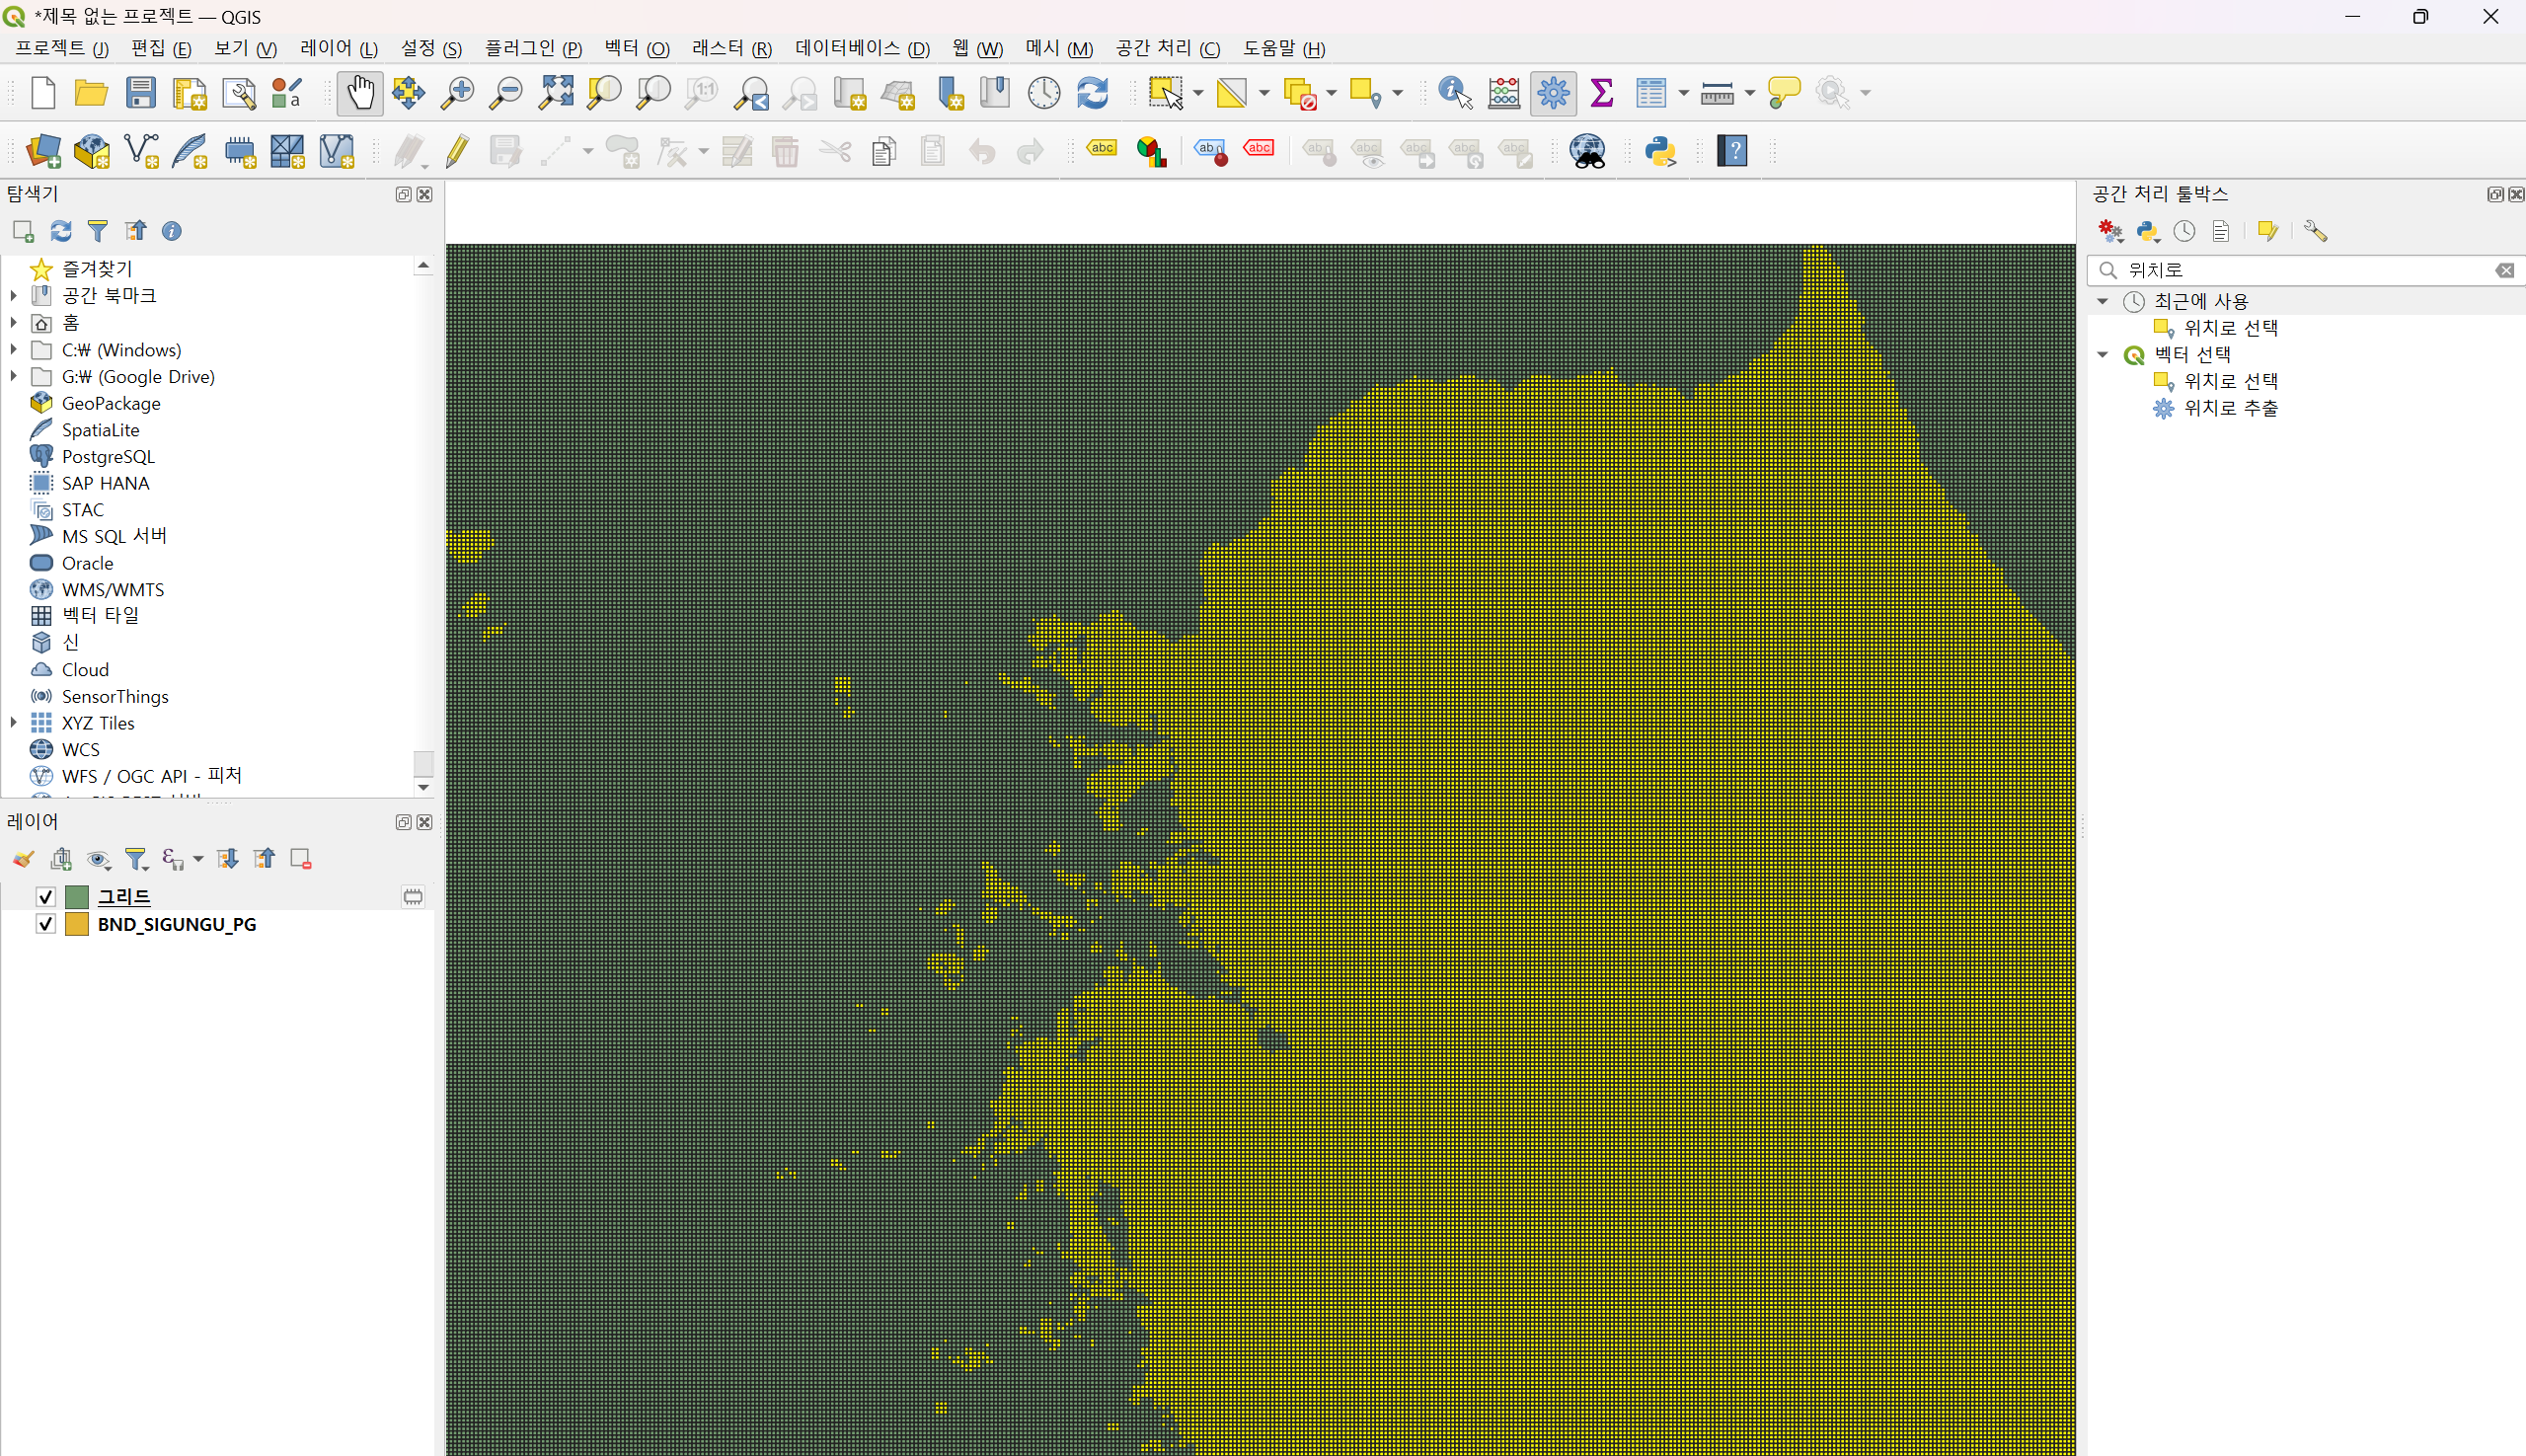Click the Identify Features tool icon
2526x1456 pixels.
point(1454,93)
